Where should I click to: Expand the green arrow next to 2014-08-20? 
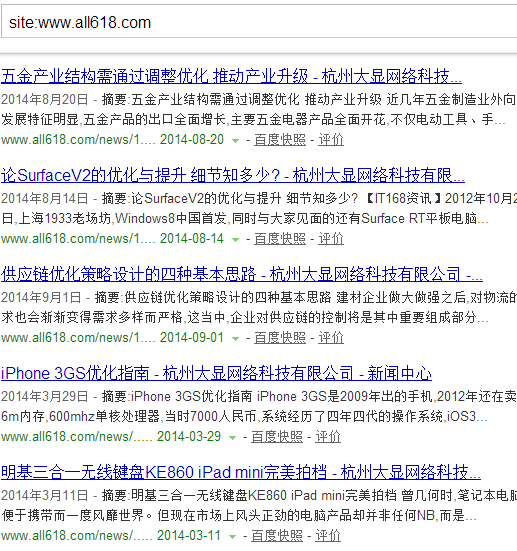(235, 141)
